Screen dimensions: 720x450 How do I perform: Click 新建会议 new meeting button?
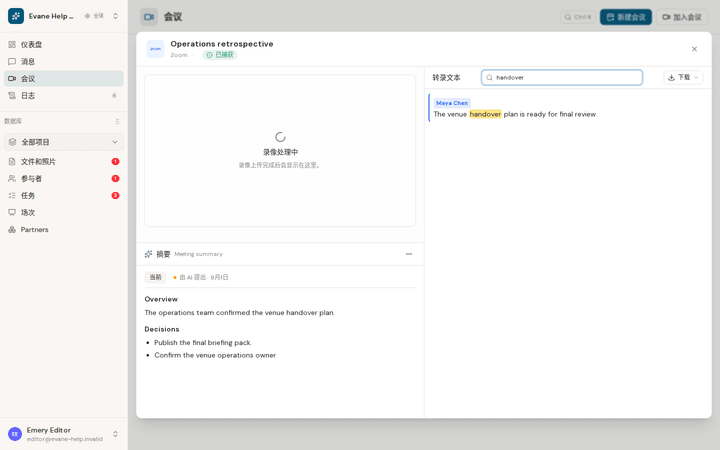point(625,17)
